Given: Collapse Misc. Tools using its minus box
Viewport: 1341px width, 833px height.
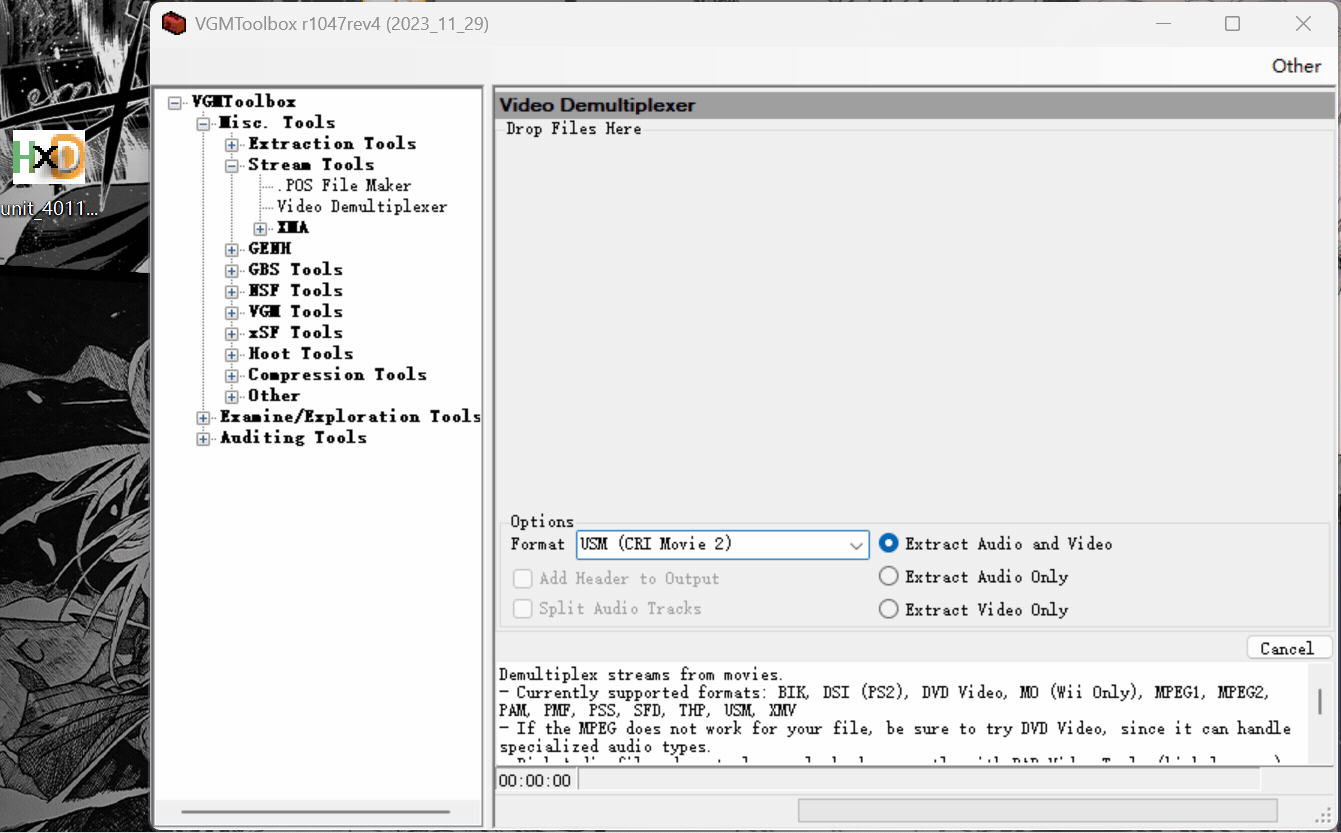Looking at the screenshot, I should pos(204,123).
